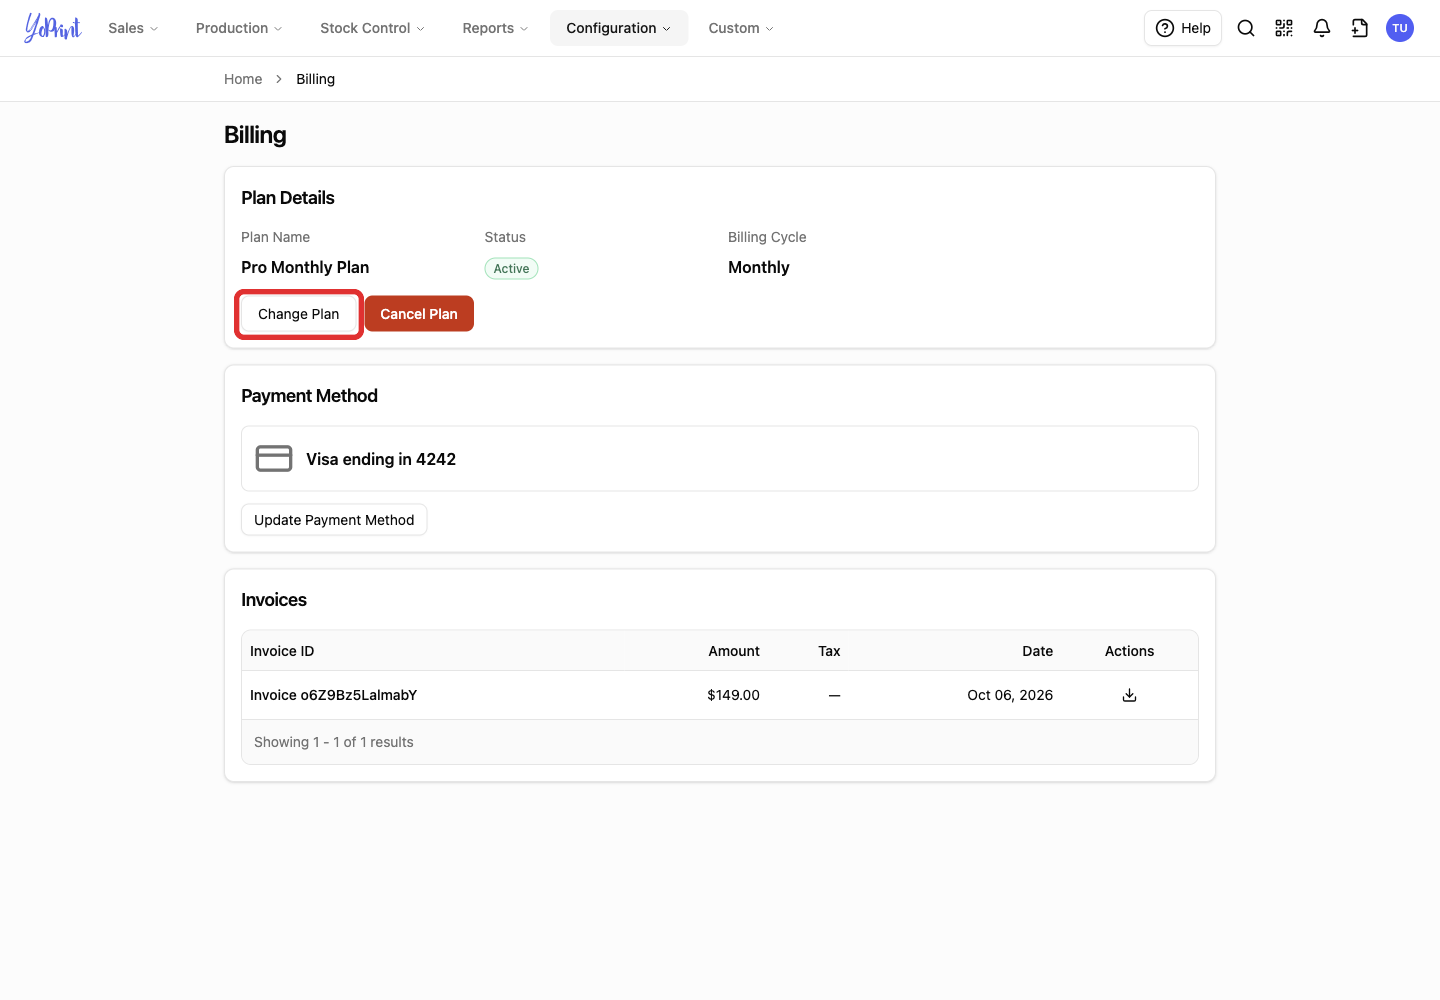Click Update Payment Method
This screenshot has height=1000, width=1440.
(x=334, y=520)
